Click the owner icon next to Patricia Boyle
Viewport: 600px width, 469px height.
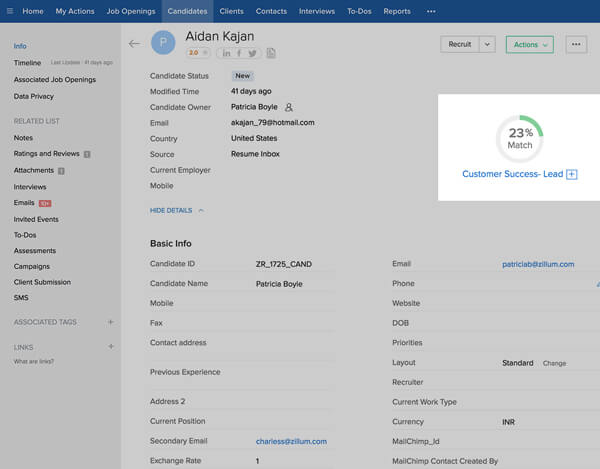[289, 106]
